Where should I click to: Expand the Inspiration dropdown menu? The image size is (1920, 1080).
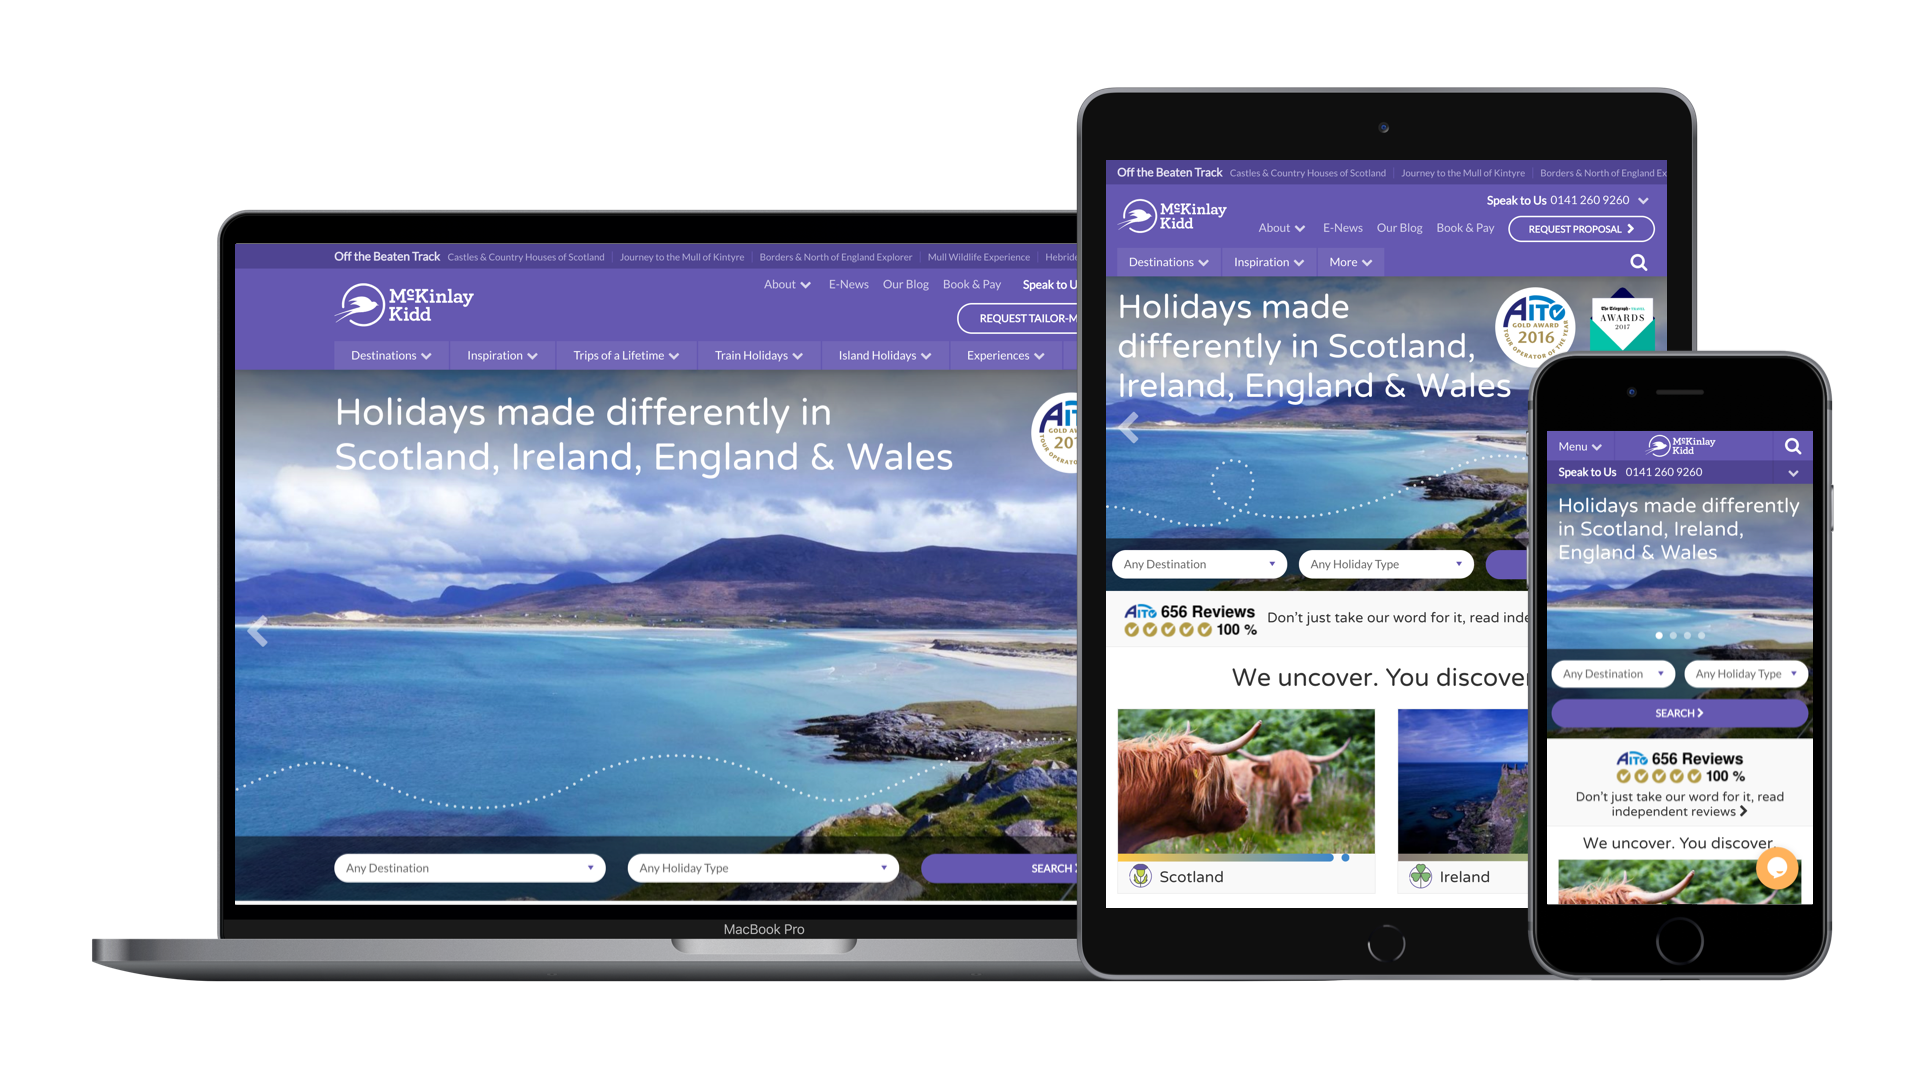(500, 355)
